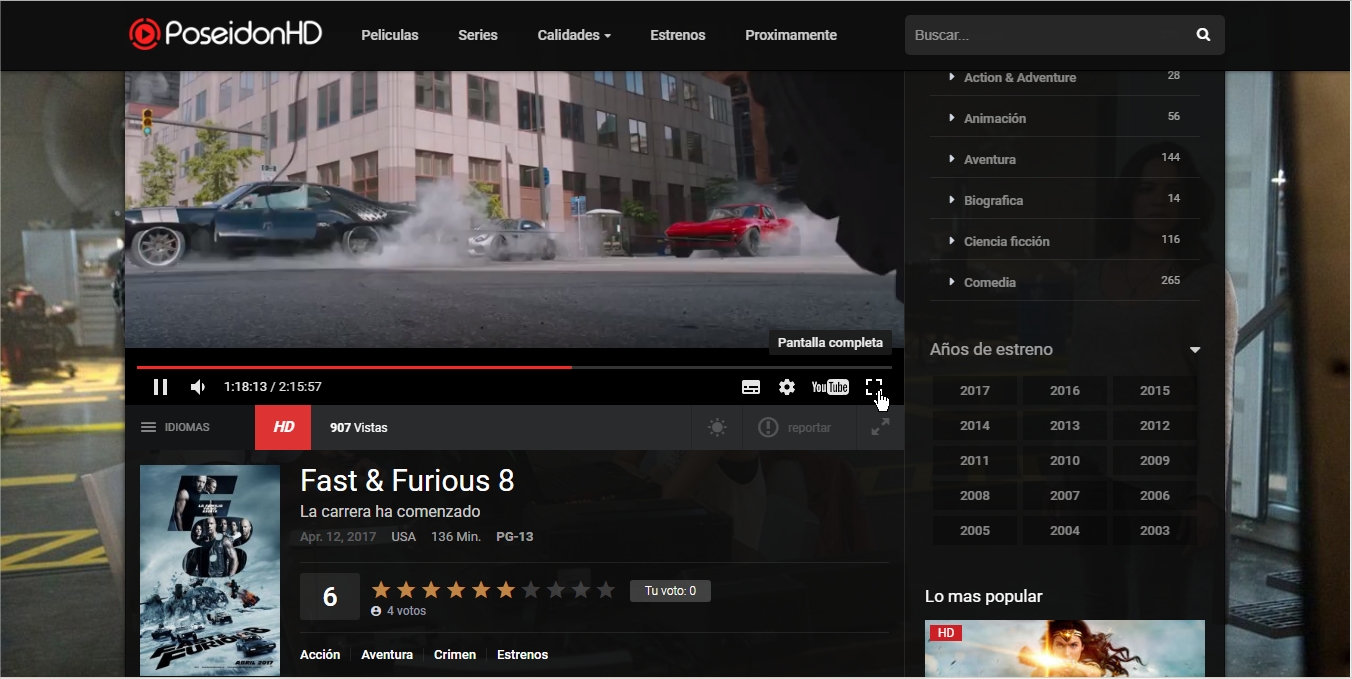Open the Aventura tag under rating
Screen dimensions: 1352x679
pyautogui.click(x=387, y=655)
